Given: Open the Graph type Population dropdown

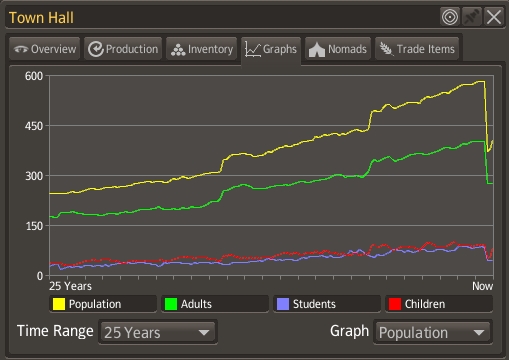Looking at the screenshot, I should pos(433,332).
